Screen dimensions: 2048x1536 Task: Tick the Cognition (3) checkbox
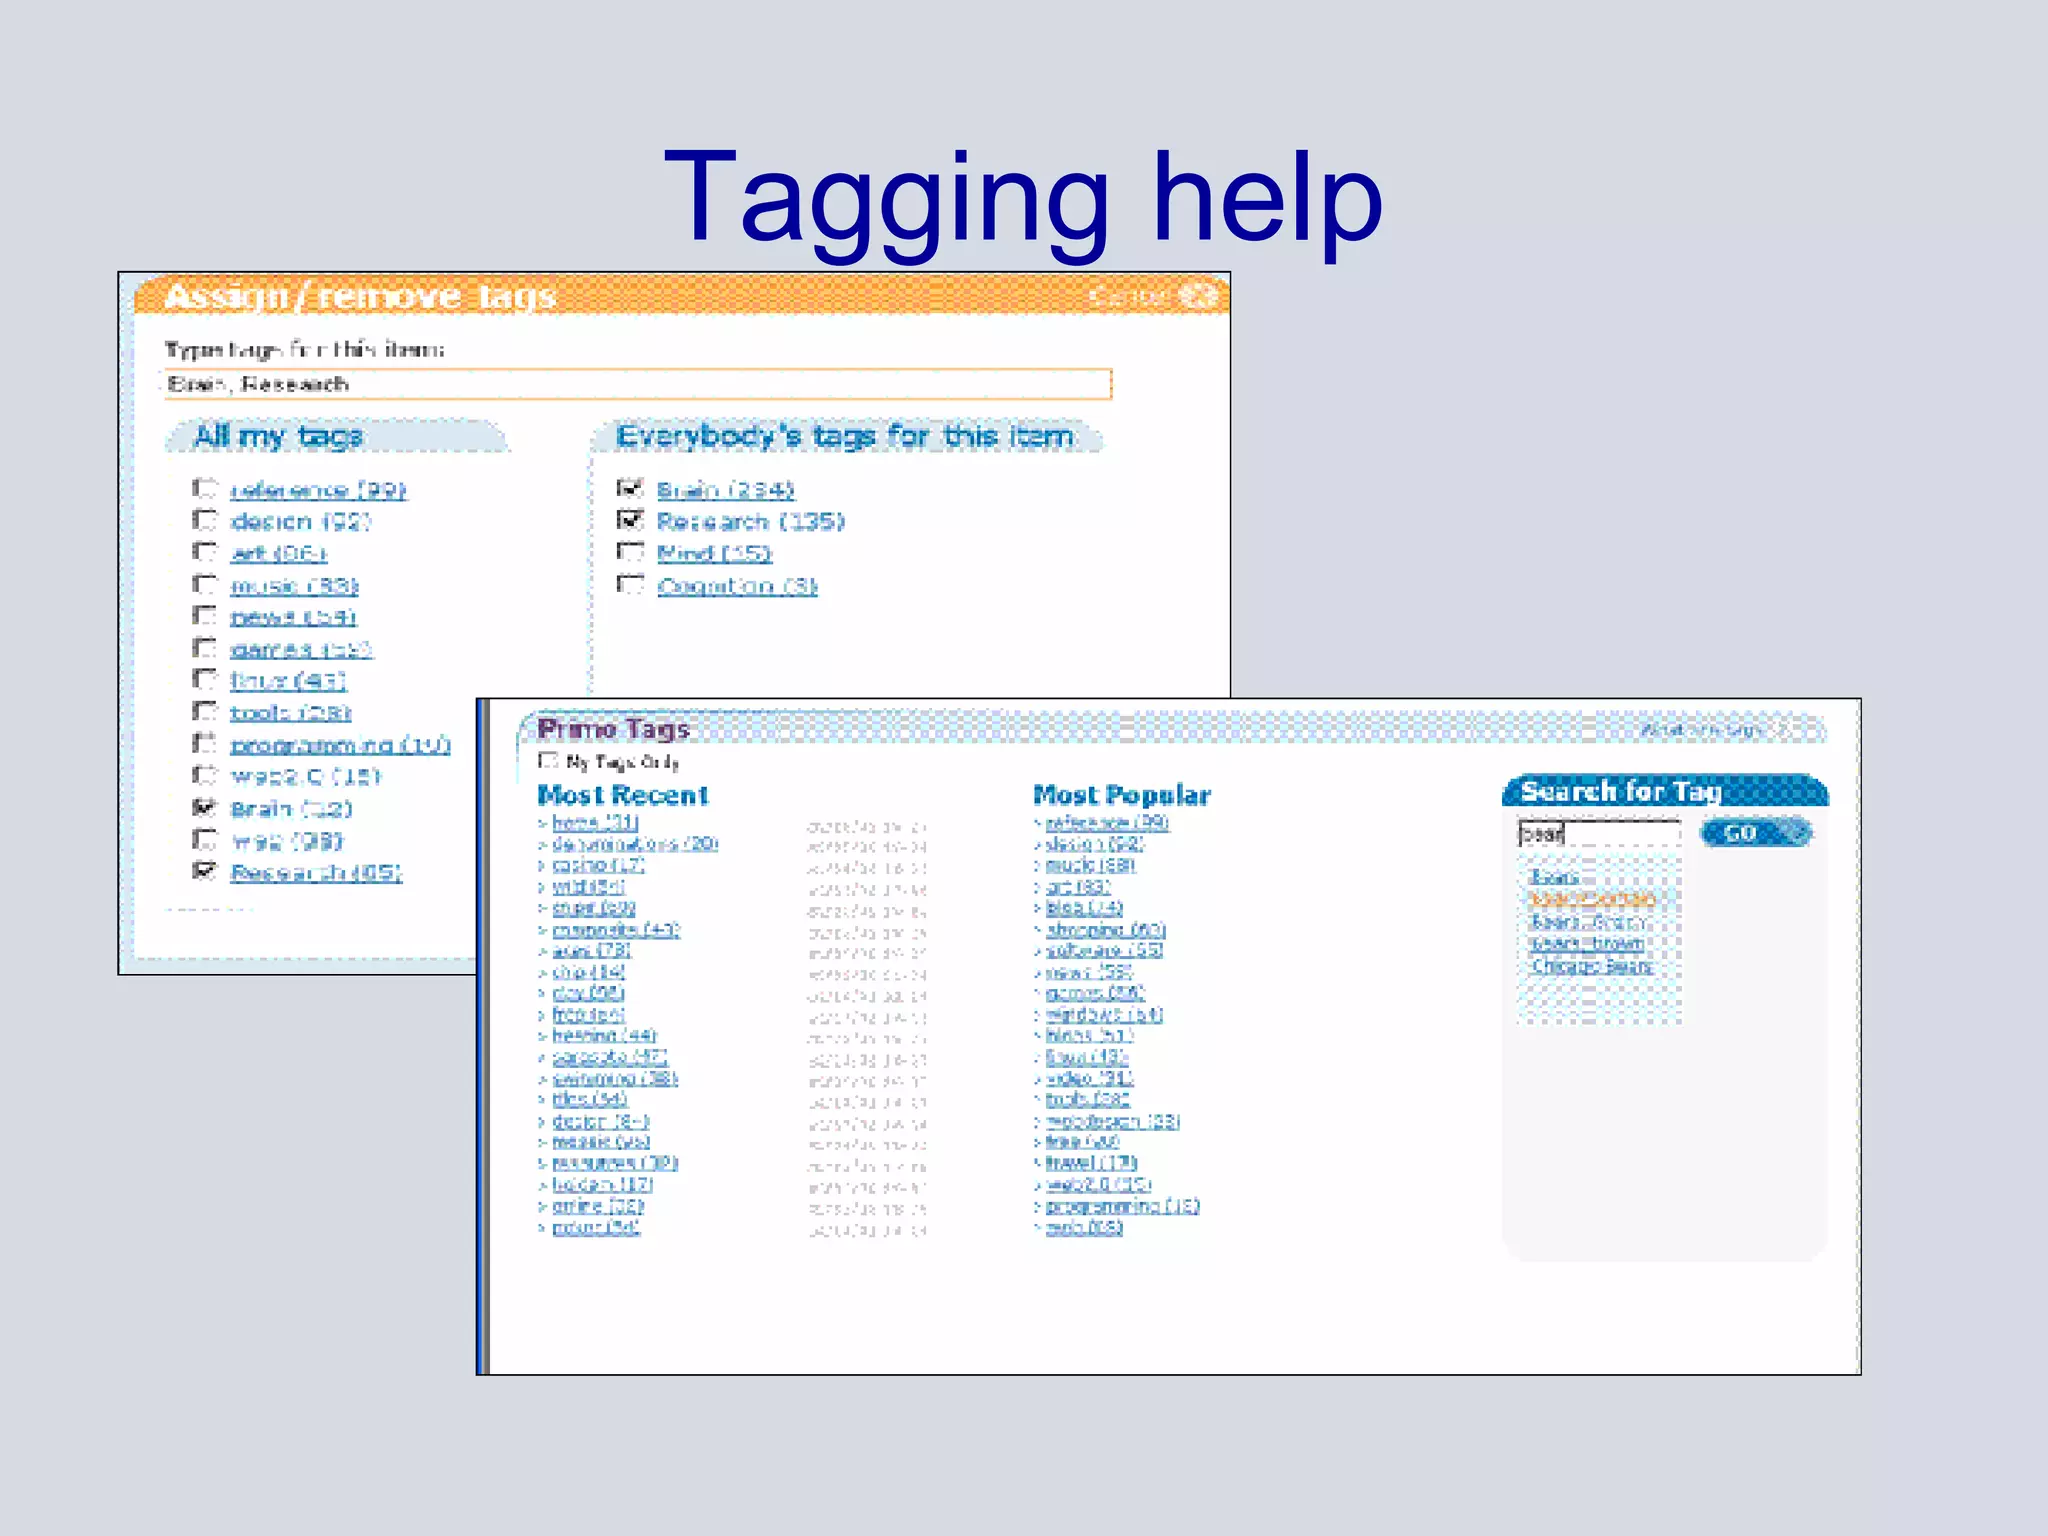[630, 584]
